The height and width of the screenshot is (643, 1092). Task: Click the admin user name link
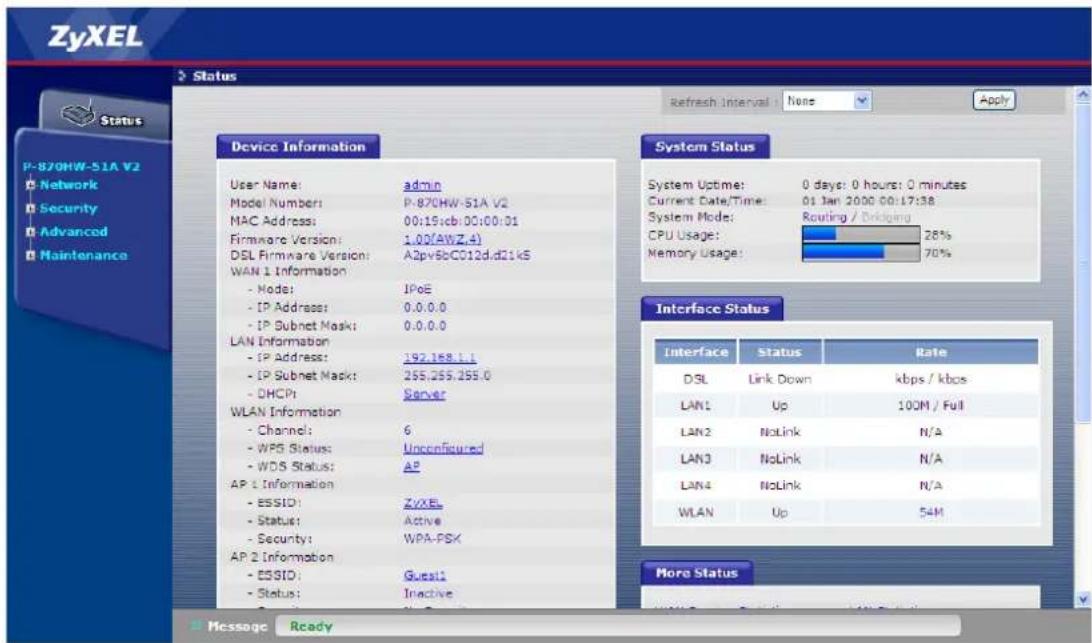point(422,185)
